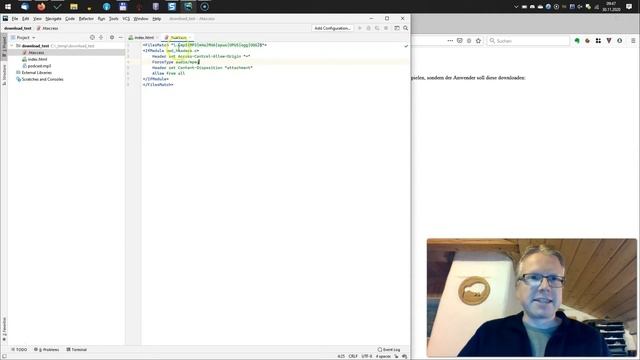This screenshot has height=360, width=640.
Task: Click the green Evernote extension icon in Firefox
Action: tap(577, 41)
